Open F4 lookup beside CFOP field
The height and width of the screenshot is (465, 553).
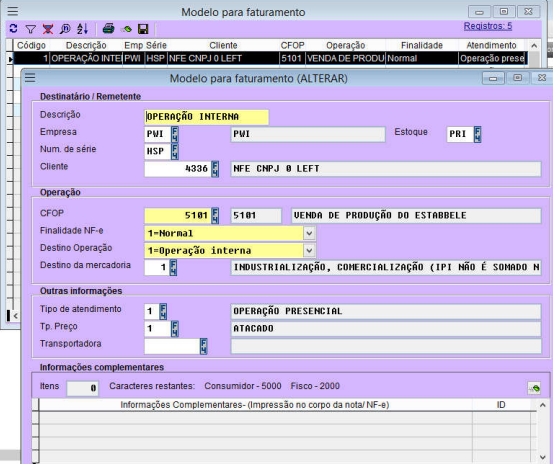(215, 216)
